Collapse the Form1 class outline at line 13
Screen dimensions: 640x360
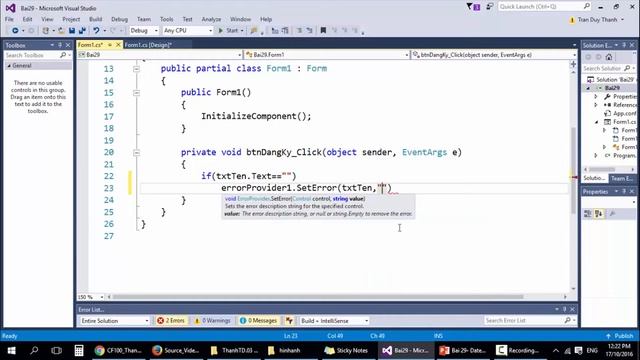coord(137,69)
